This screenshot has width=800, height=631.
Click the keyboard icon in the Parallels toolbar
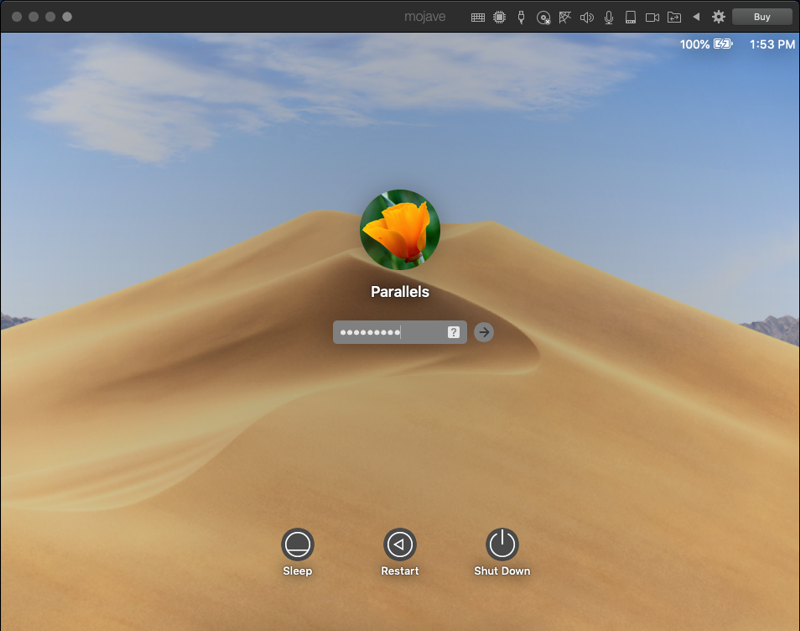coord(477,16)
